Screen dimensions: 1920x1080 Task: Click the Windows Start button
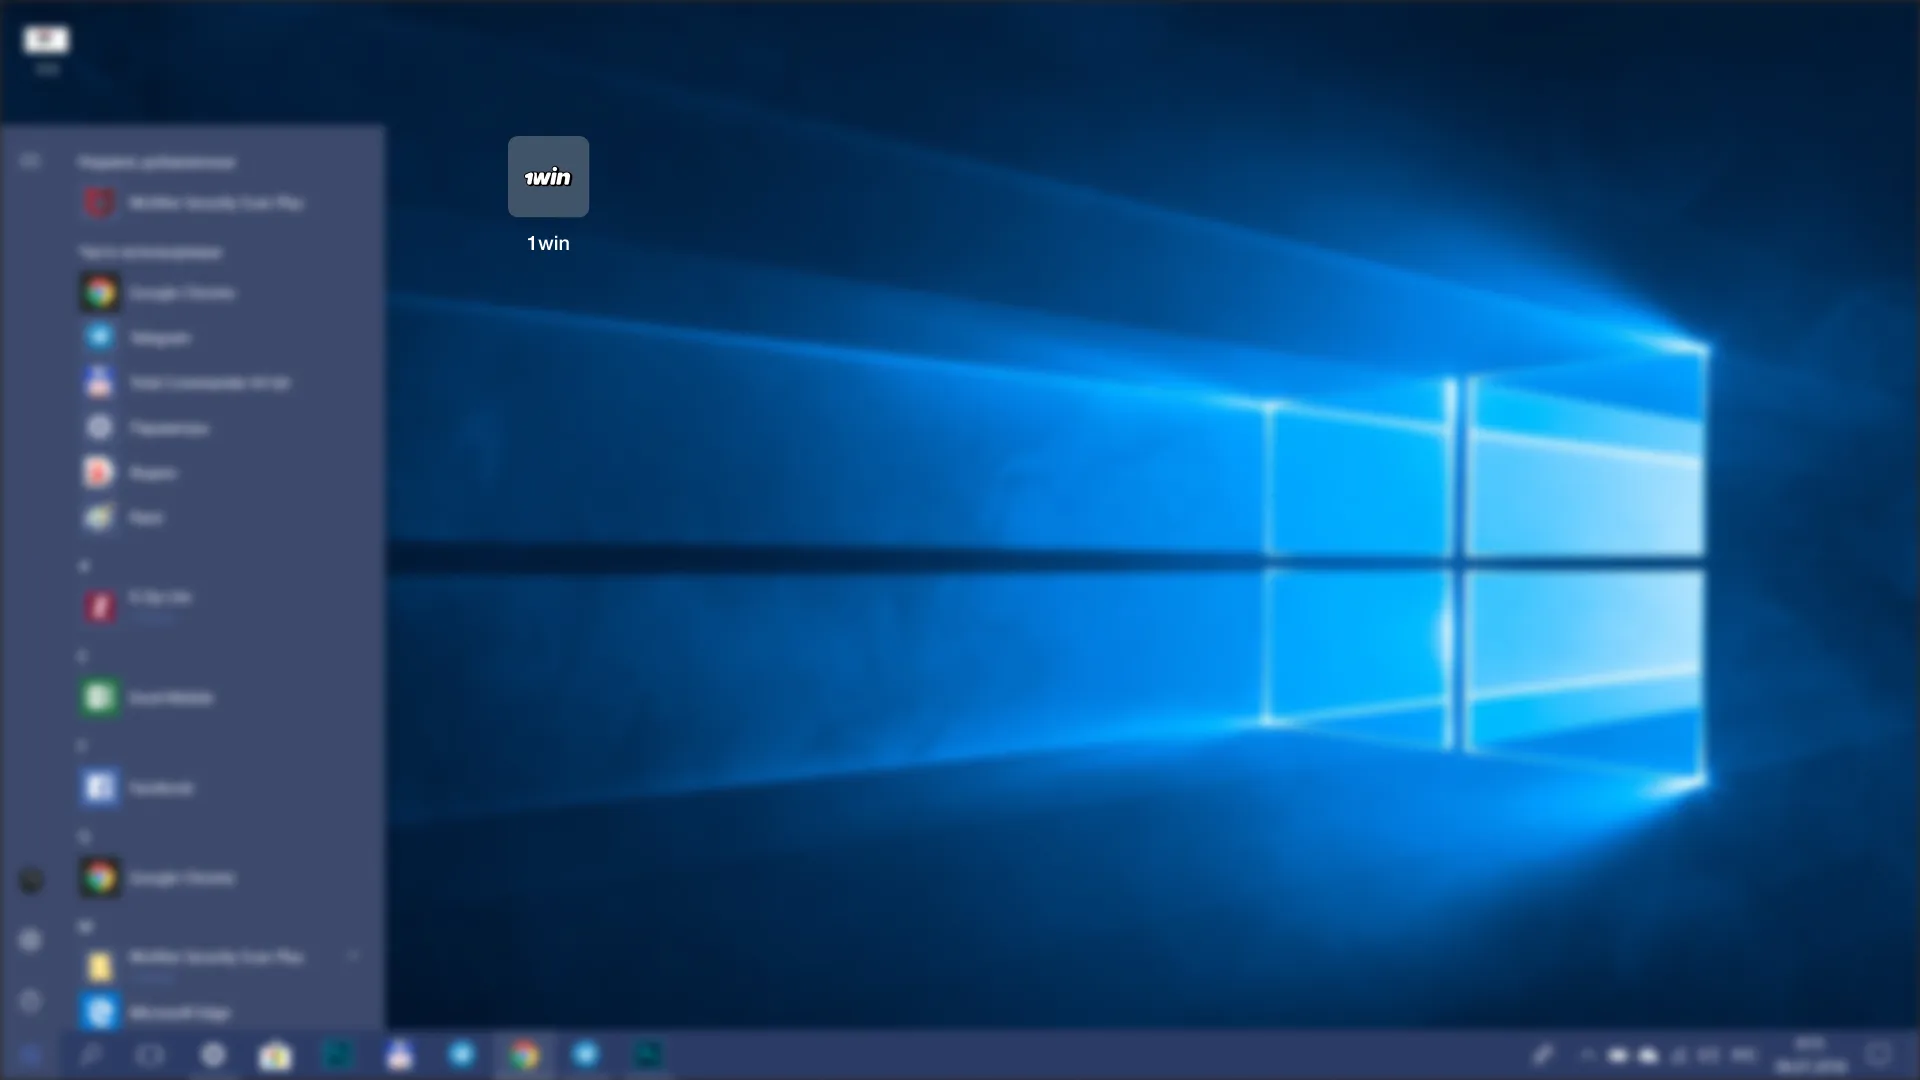[30, 1055]
